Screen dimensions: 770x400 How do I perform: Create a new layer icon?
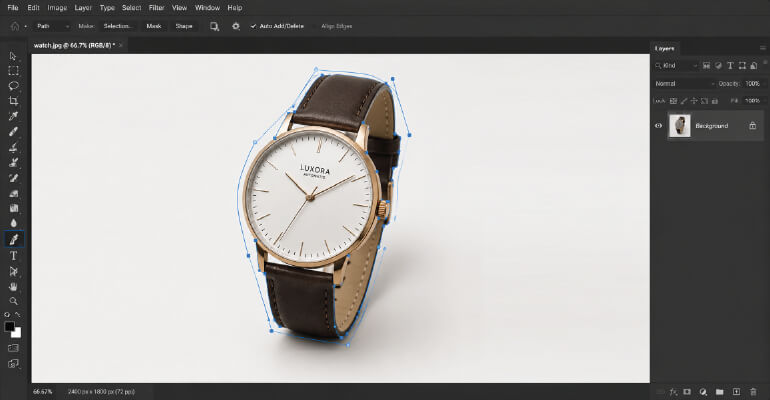[x=736, y=392]
